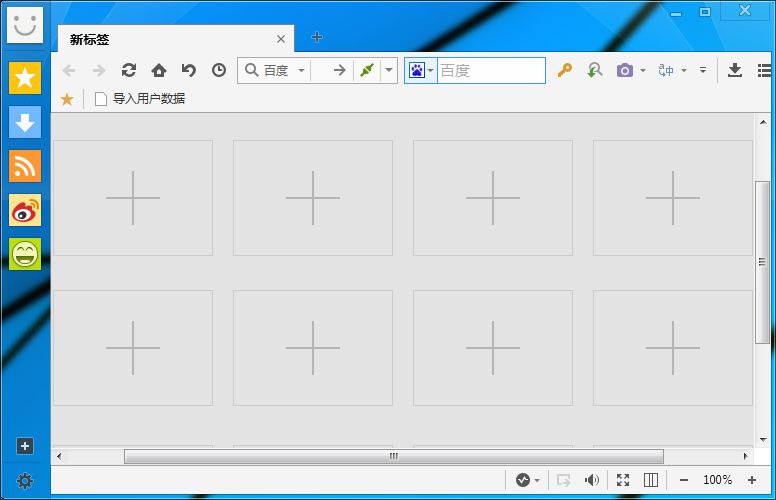Add site to fourth top-row tile
This screenshot has width=776, height=500.
tap(673, 198)
